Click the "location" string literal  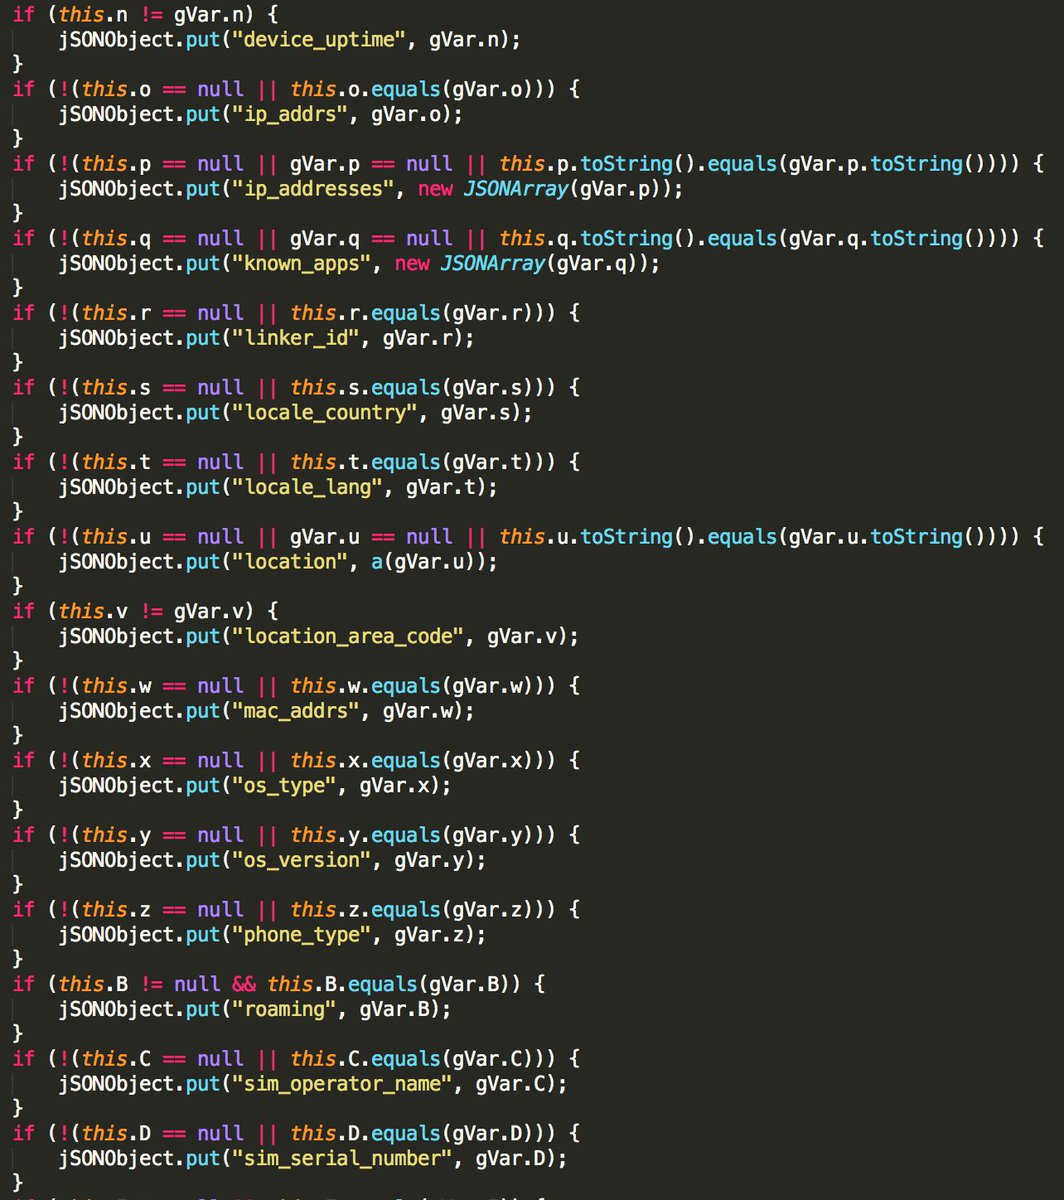[291, 561]
